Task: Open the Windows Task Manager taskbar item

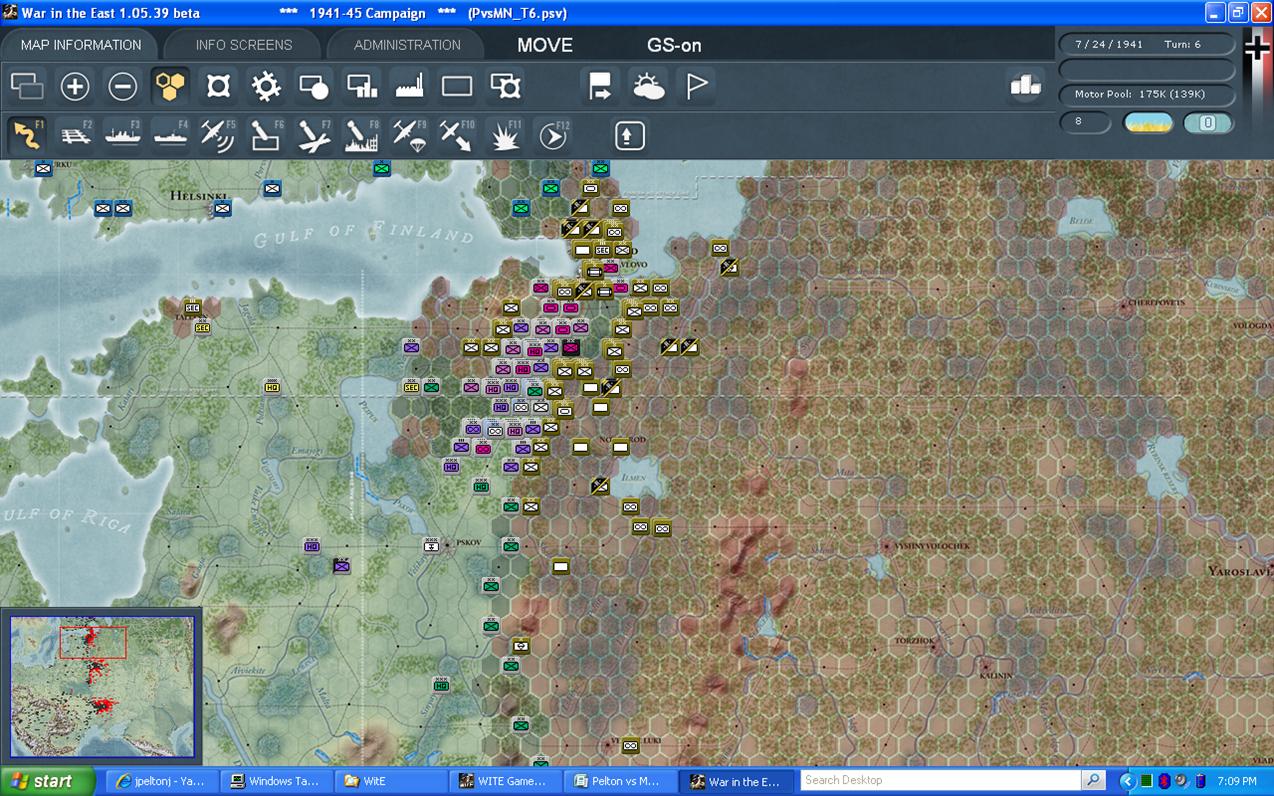Action: 276,781
